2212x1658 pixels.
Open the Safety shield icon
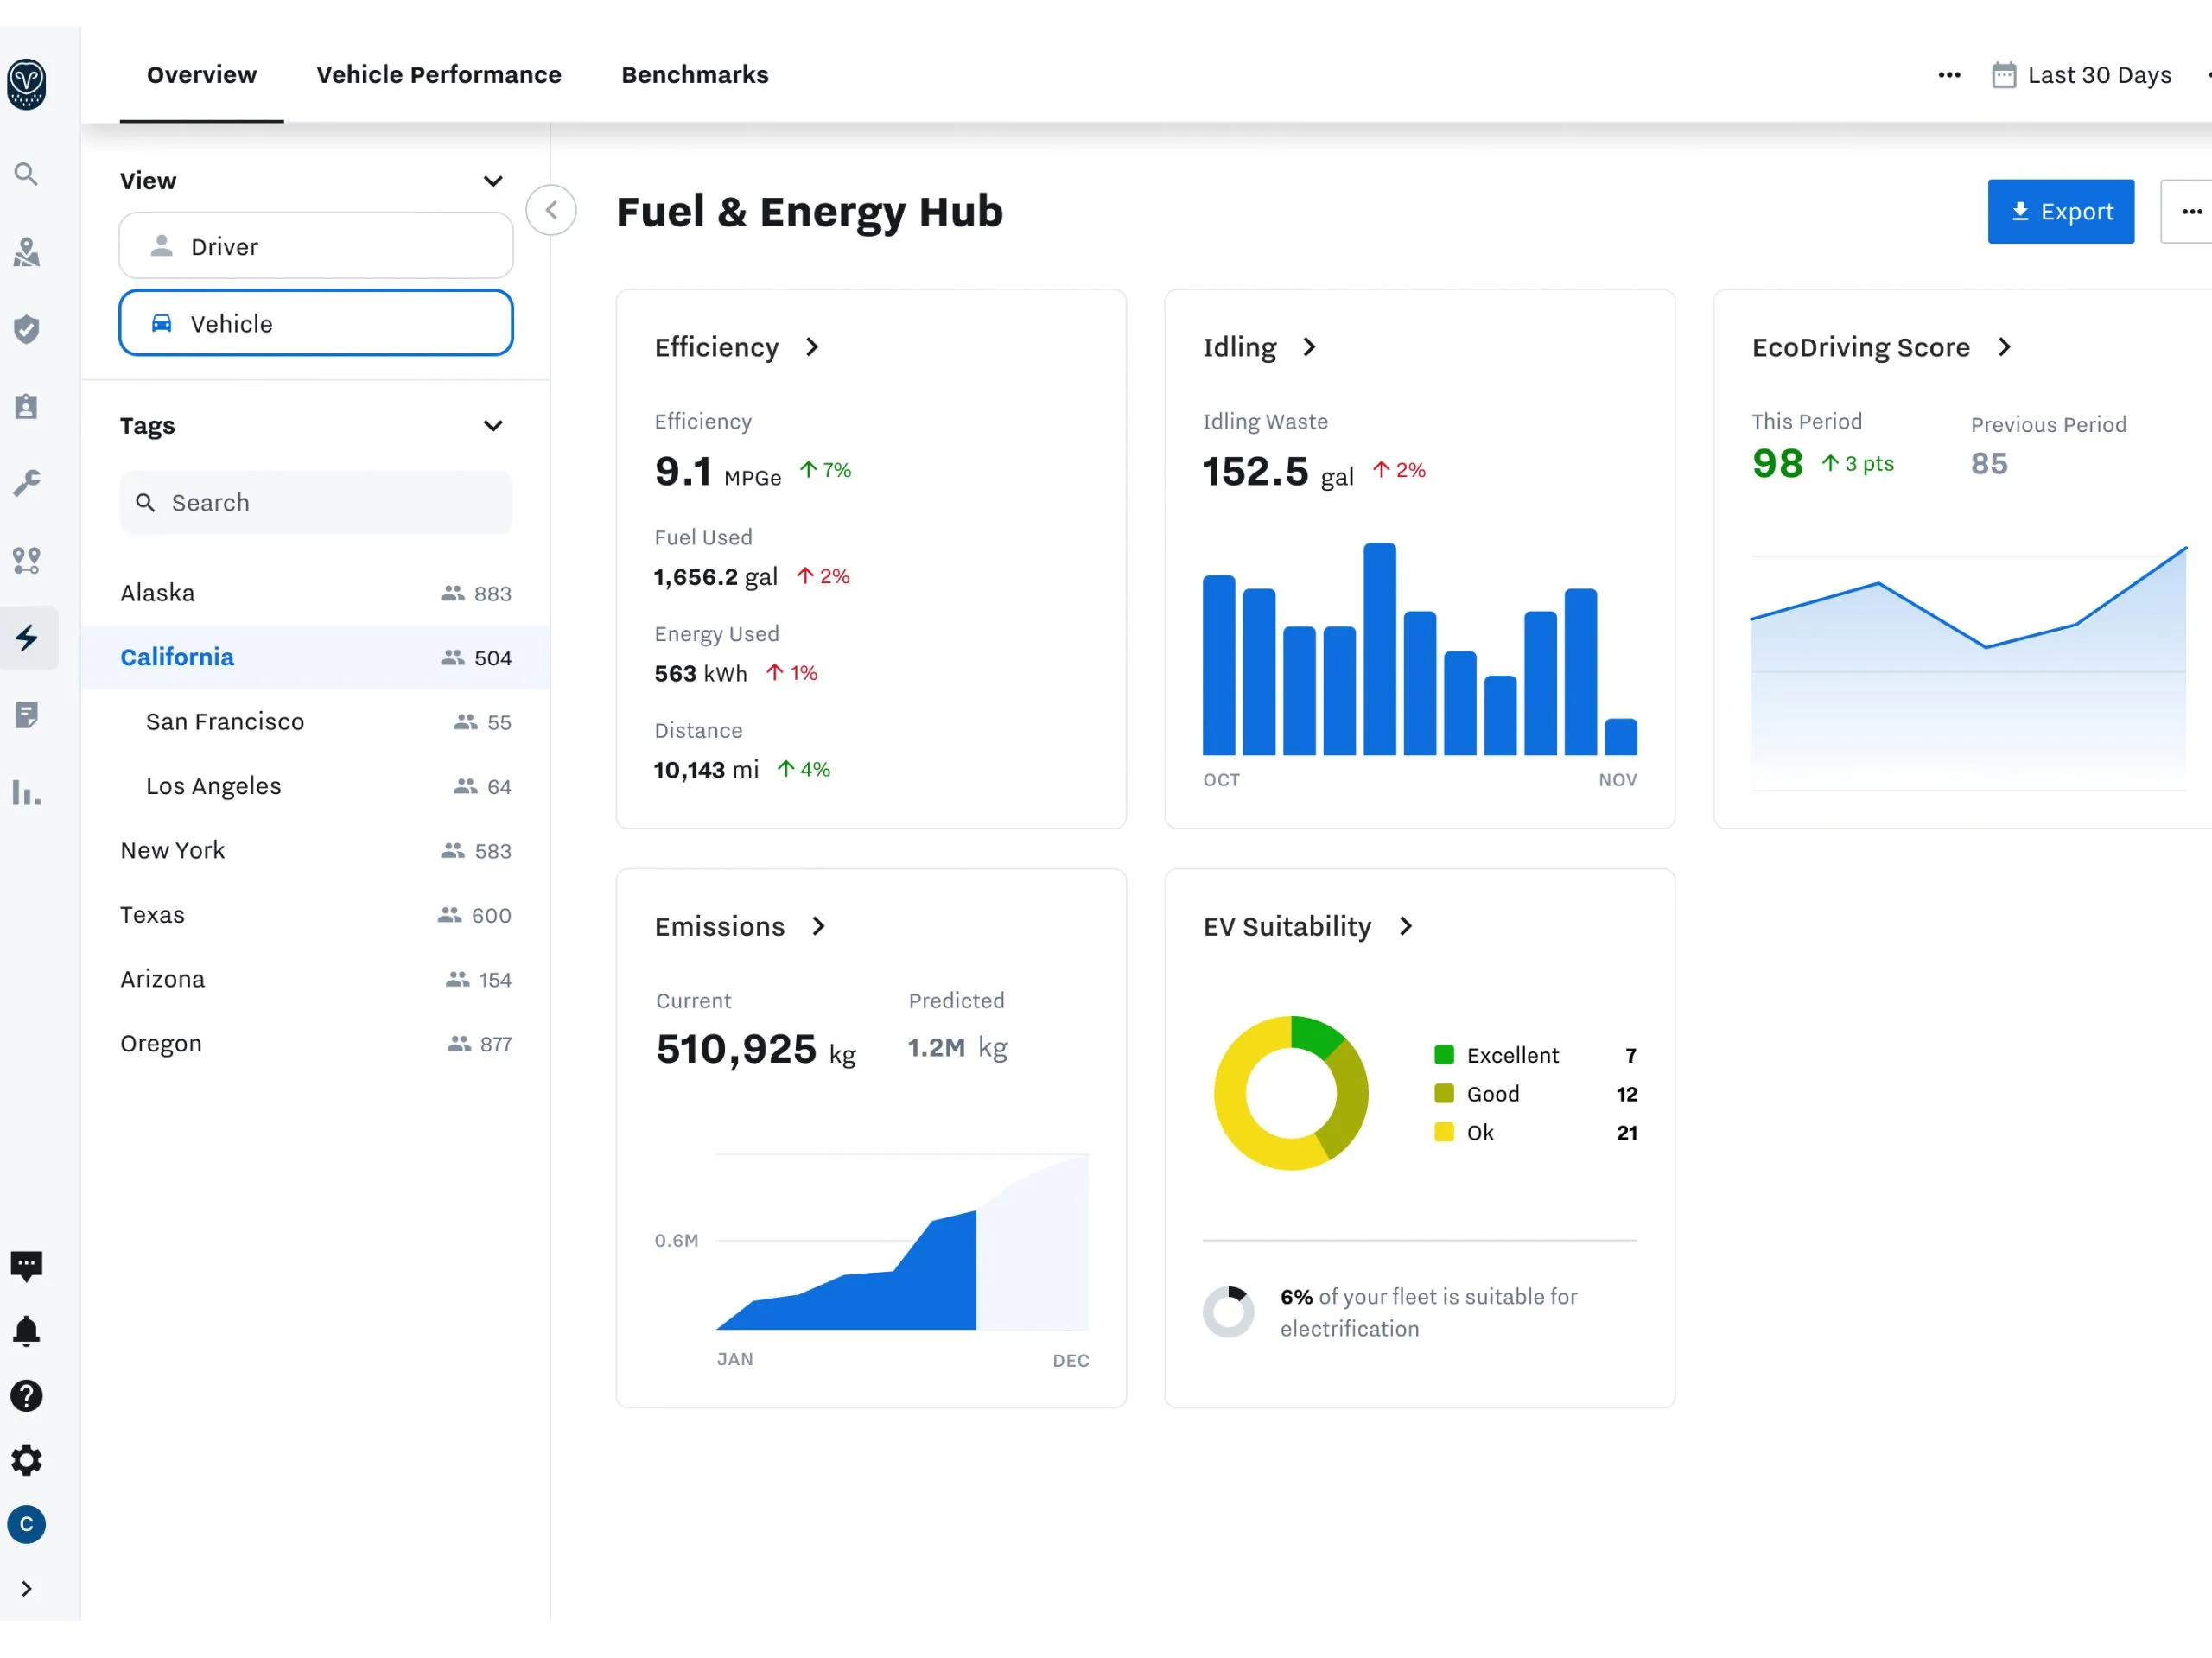pos(27,329)
